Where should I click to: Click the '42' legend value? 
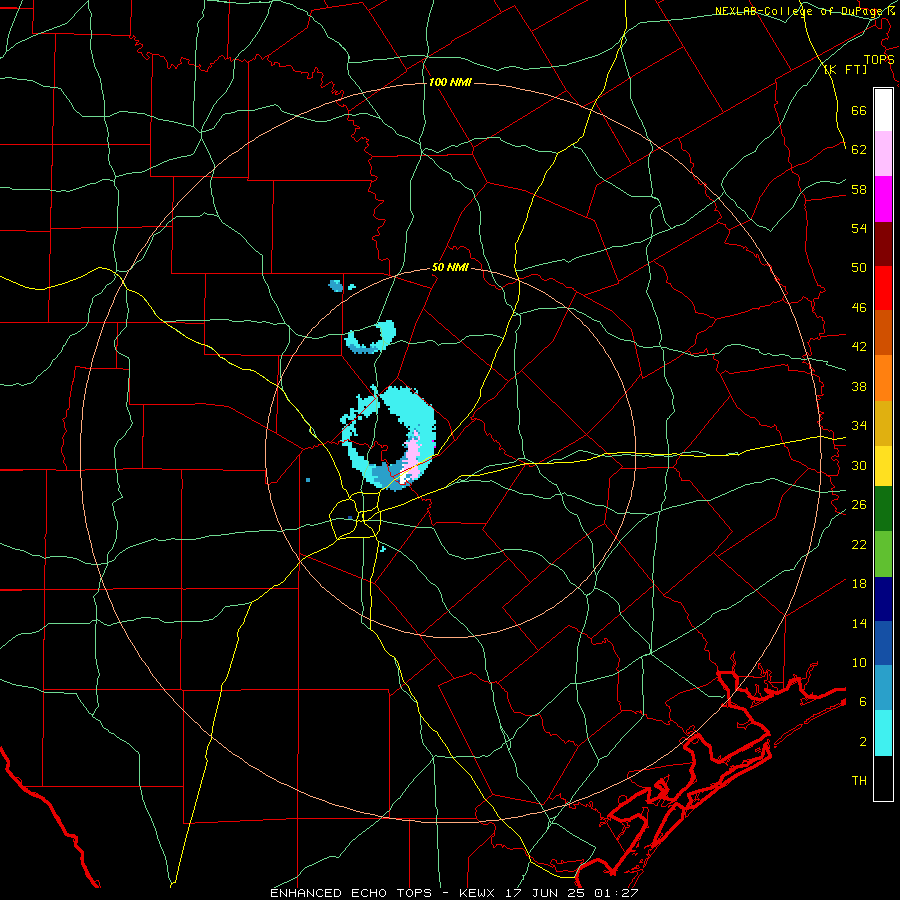click(859, 347)
